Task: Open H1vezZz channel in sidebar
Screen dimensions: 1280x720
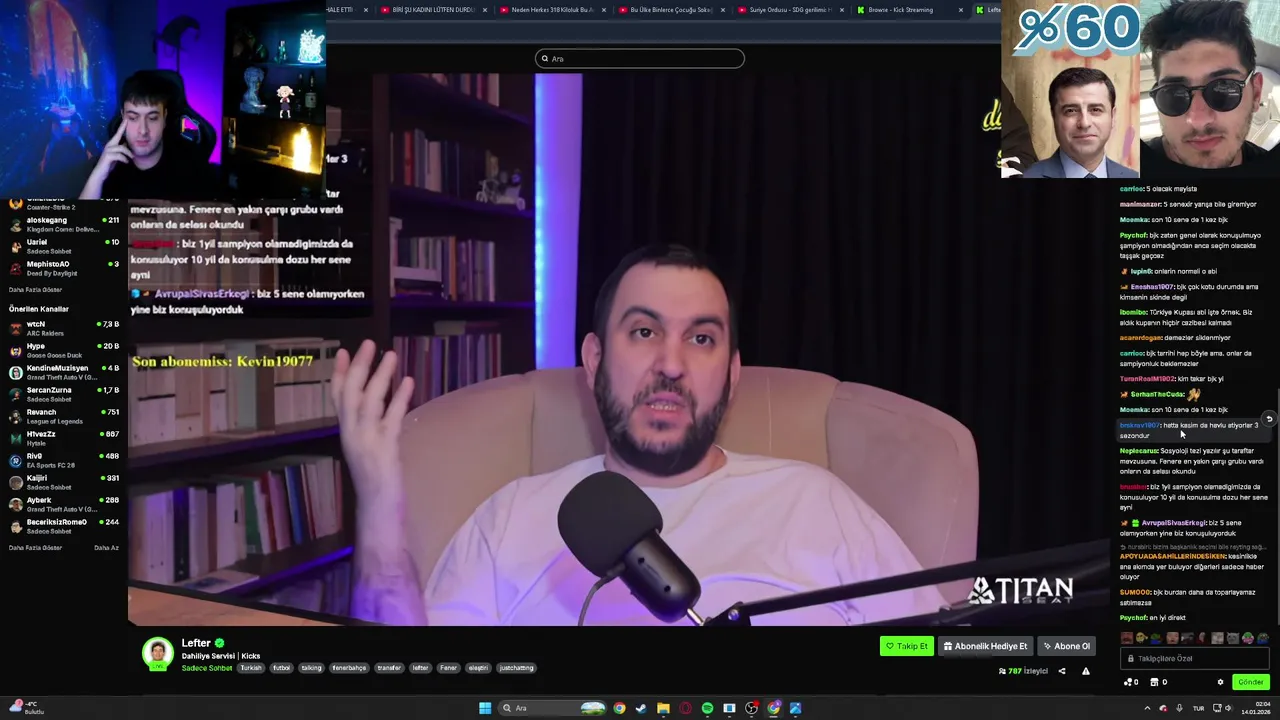Action: click(x=64, y=438)
